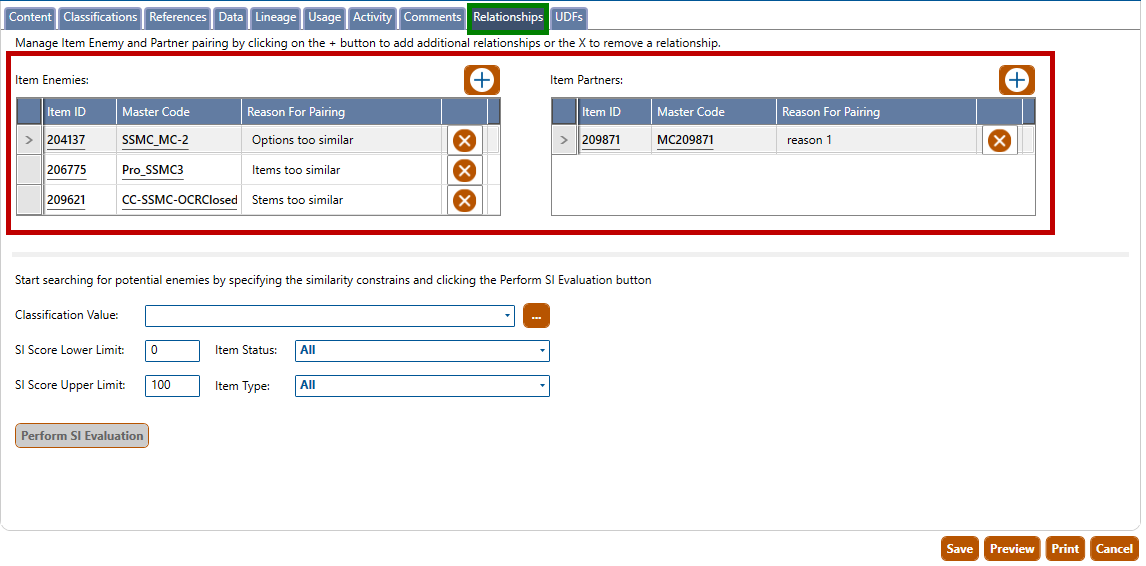Switch to the Lineage tab
The image size is (1146, 566).
[275, 17]
